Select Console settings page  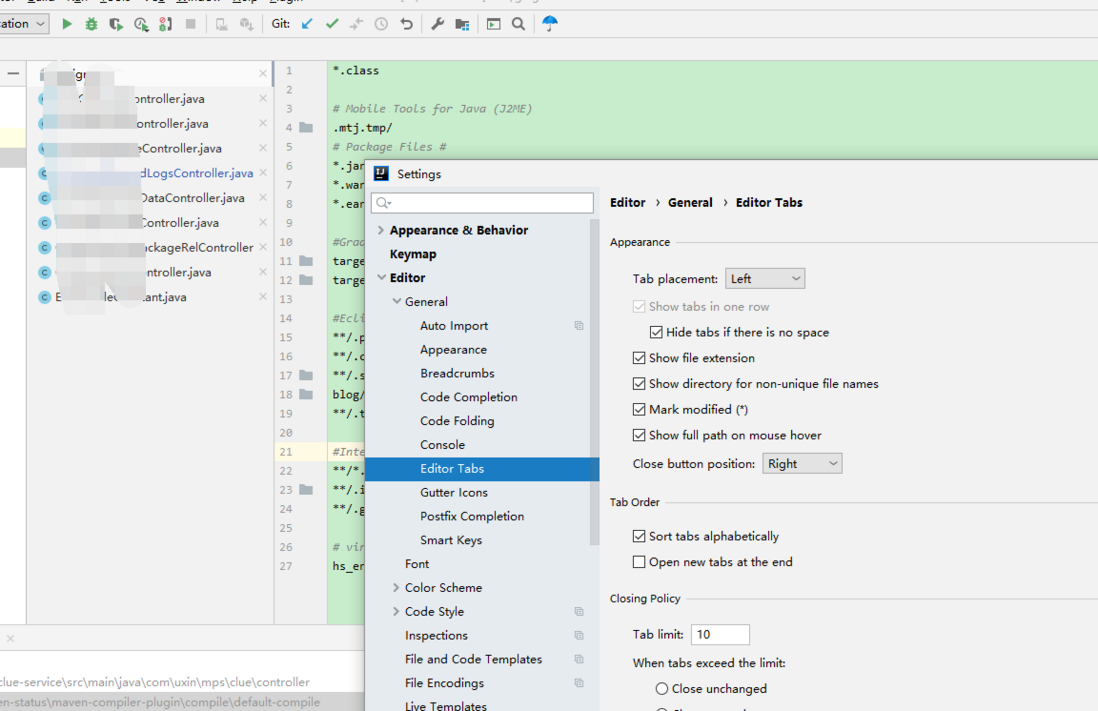442,444
